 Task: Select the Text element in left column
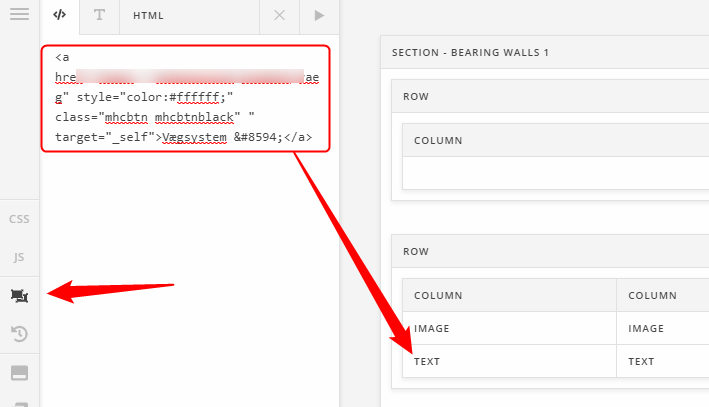(427, 361)
